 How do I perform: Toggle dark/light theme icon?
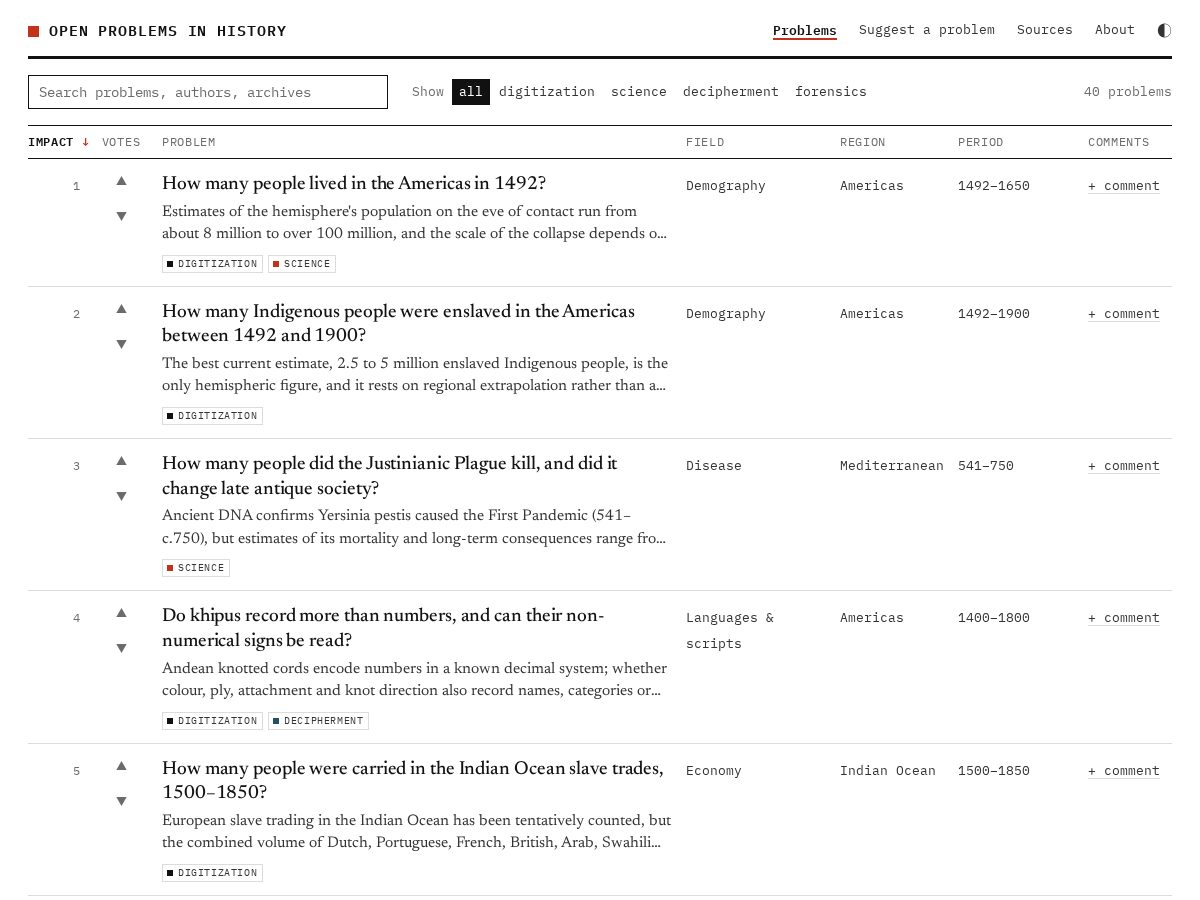pos(1164,30)
